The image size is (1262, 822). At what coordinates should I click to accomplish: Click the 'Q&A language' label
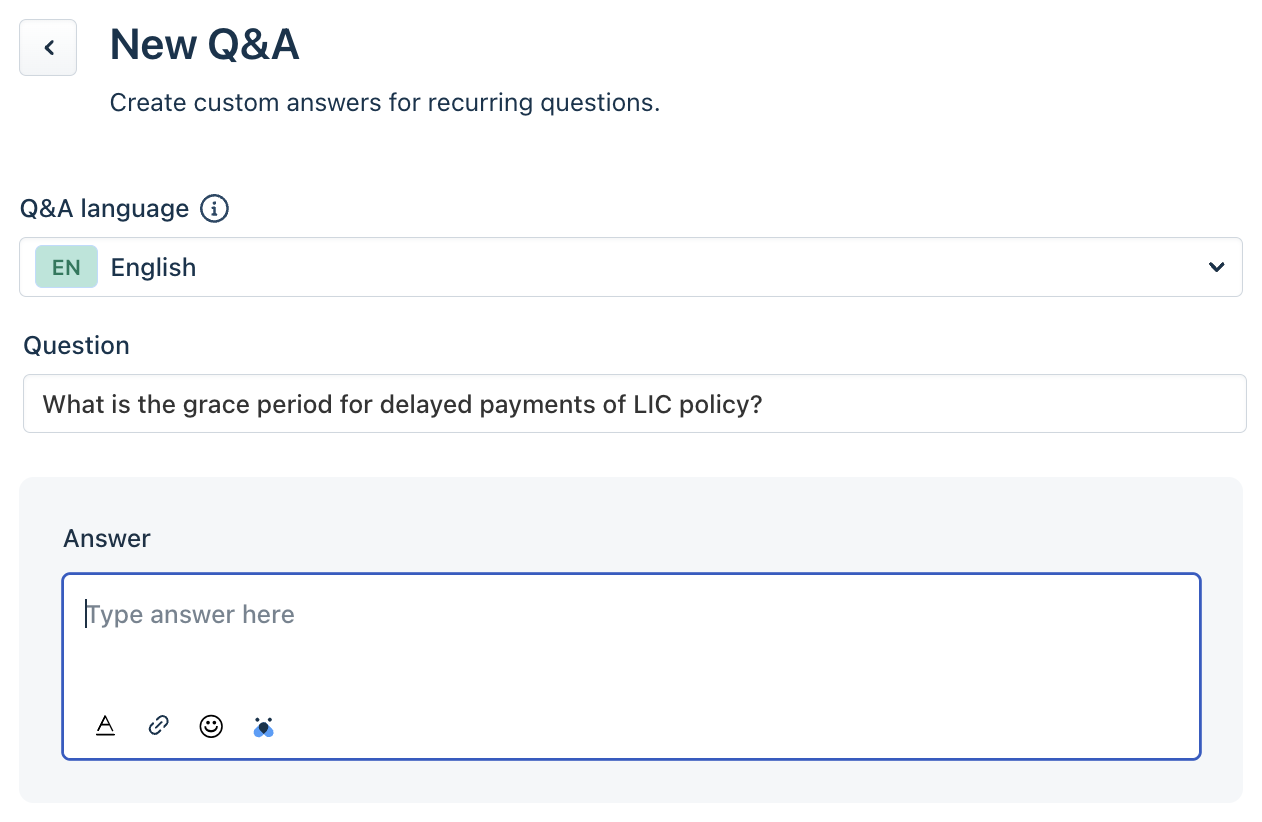click(104, 209)
